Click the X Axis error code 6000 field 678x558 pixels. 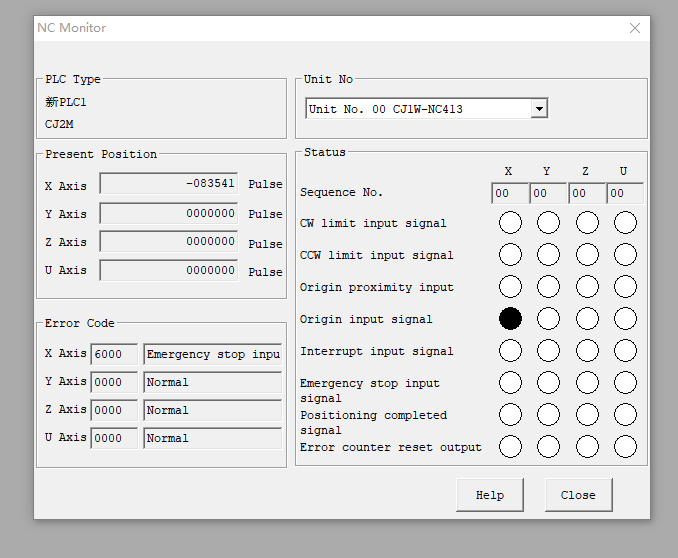point(114,354)
